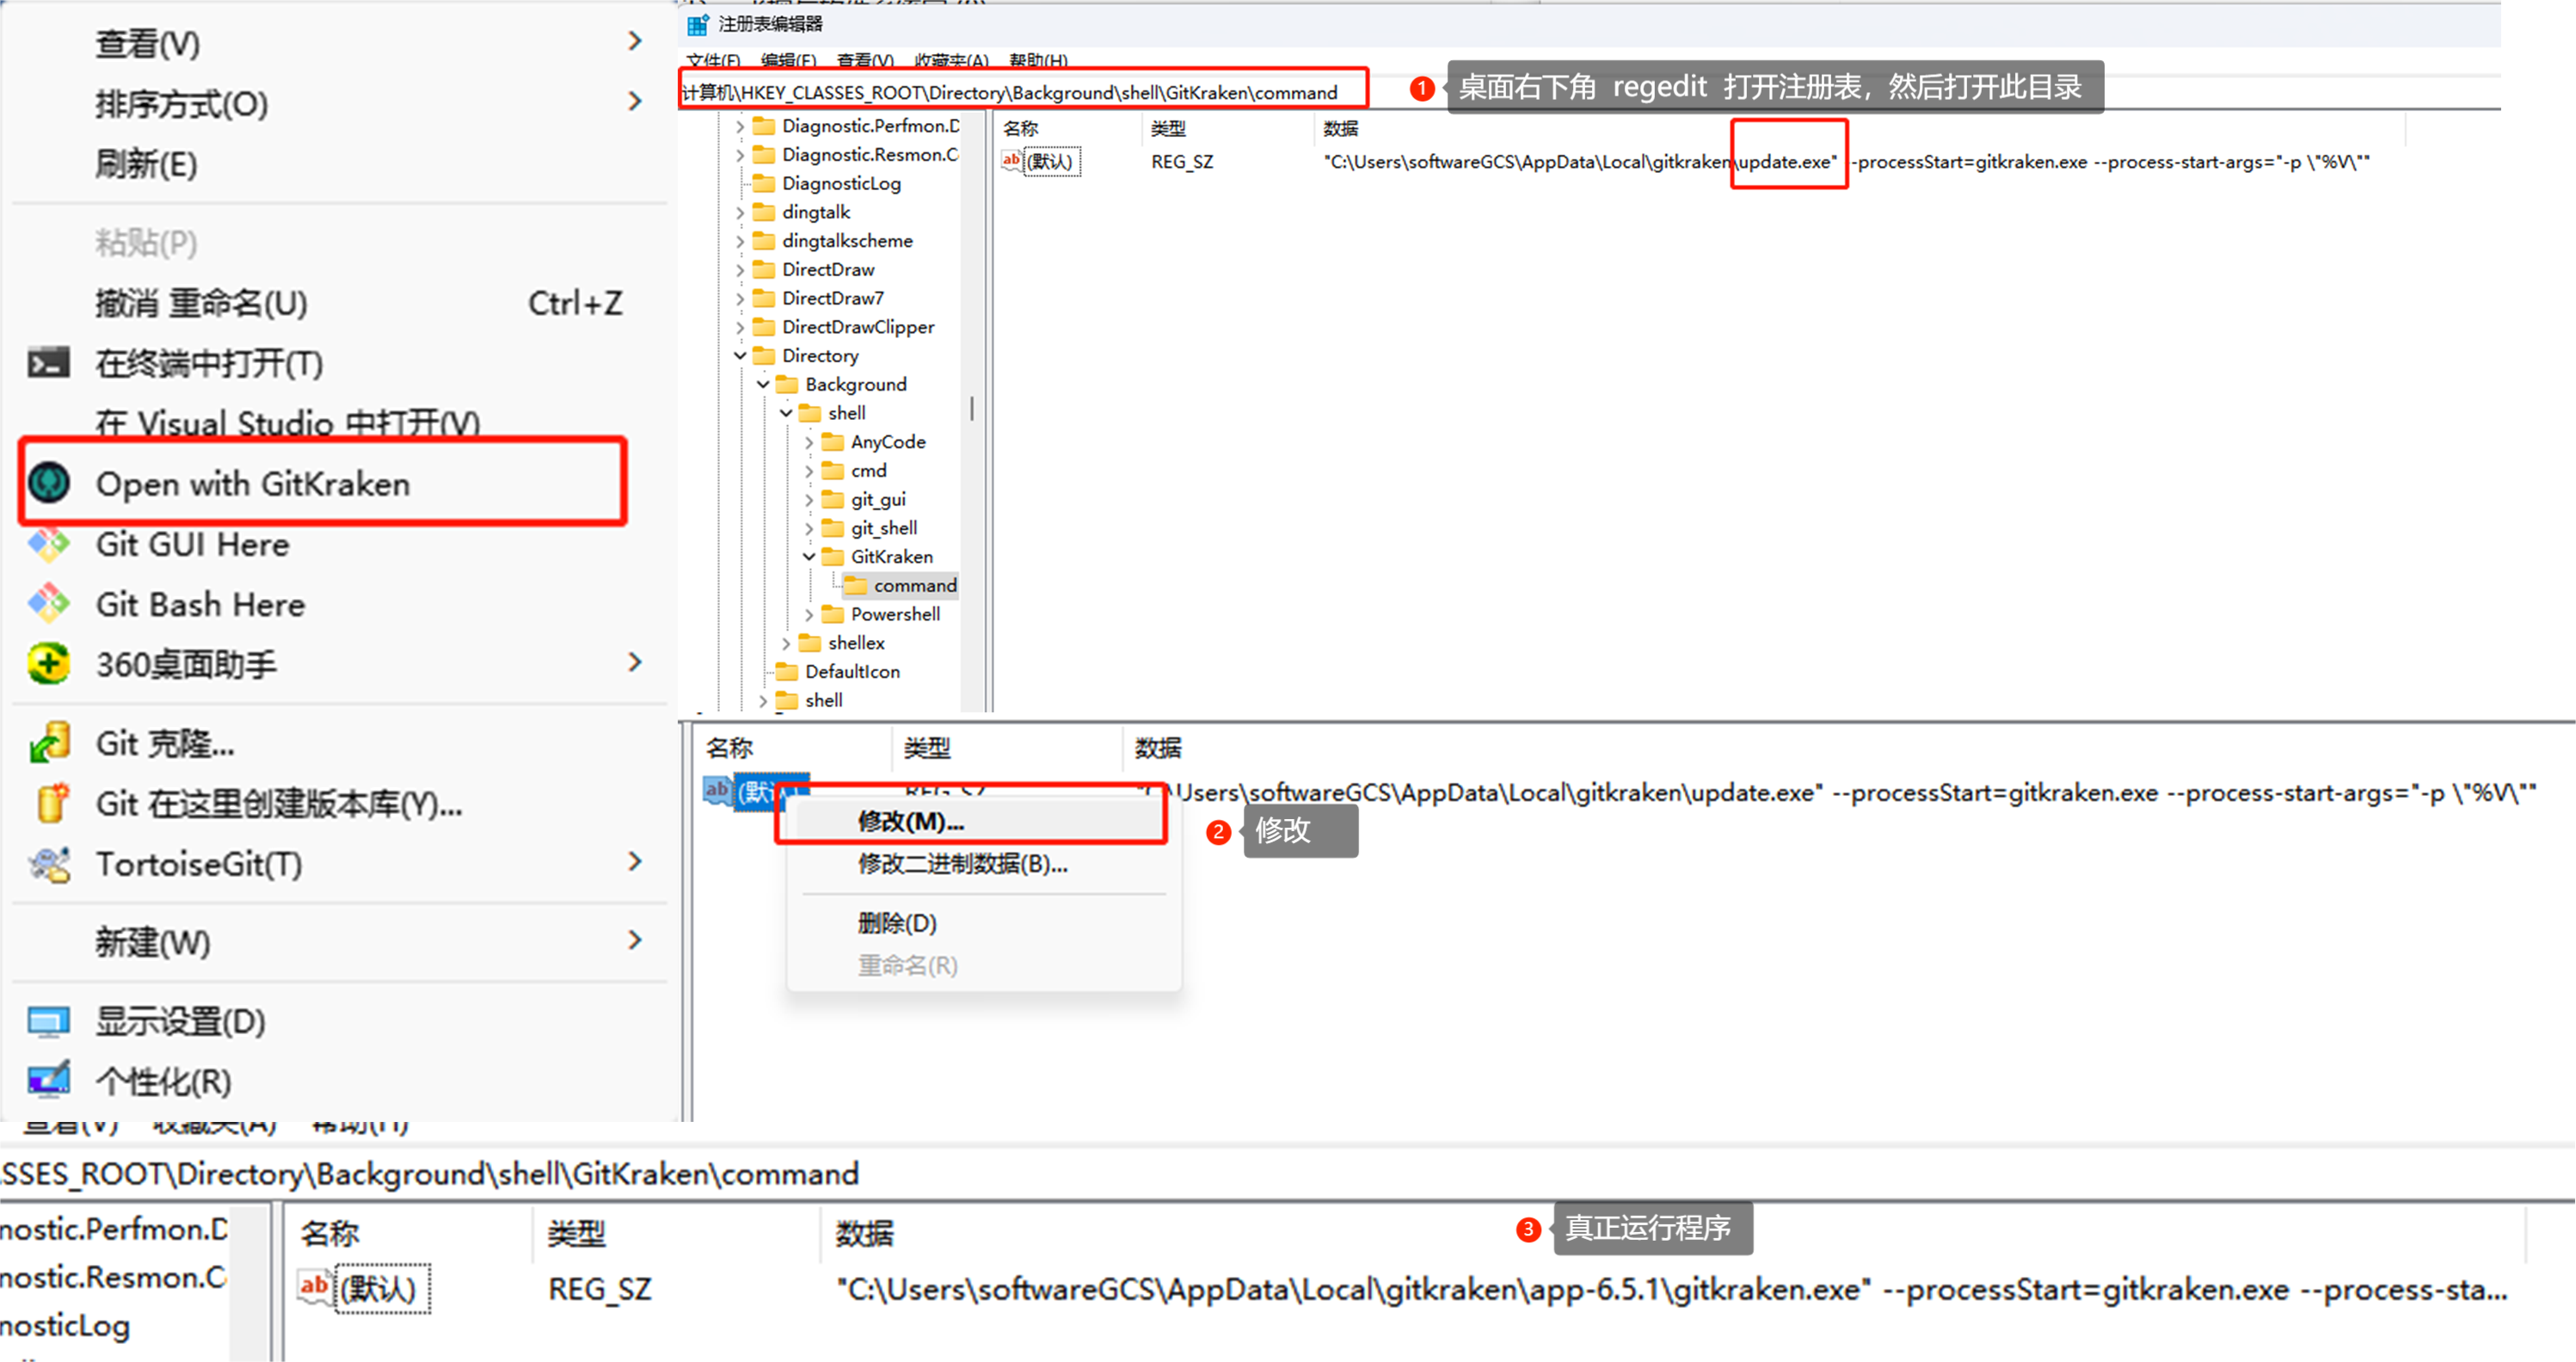Select the git_shell tree item
The height and width of the screenshot is (1362, 2576).
(883, 527)
